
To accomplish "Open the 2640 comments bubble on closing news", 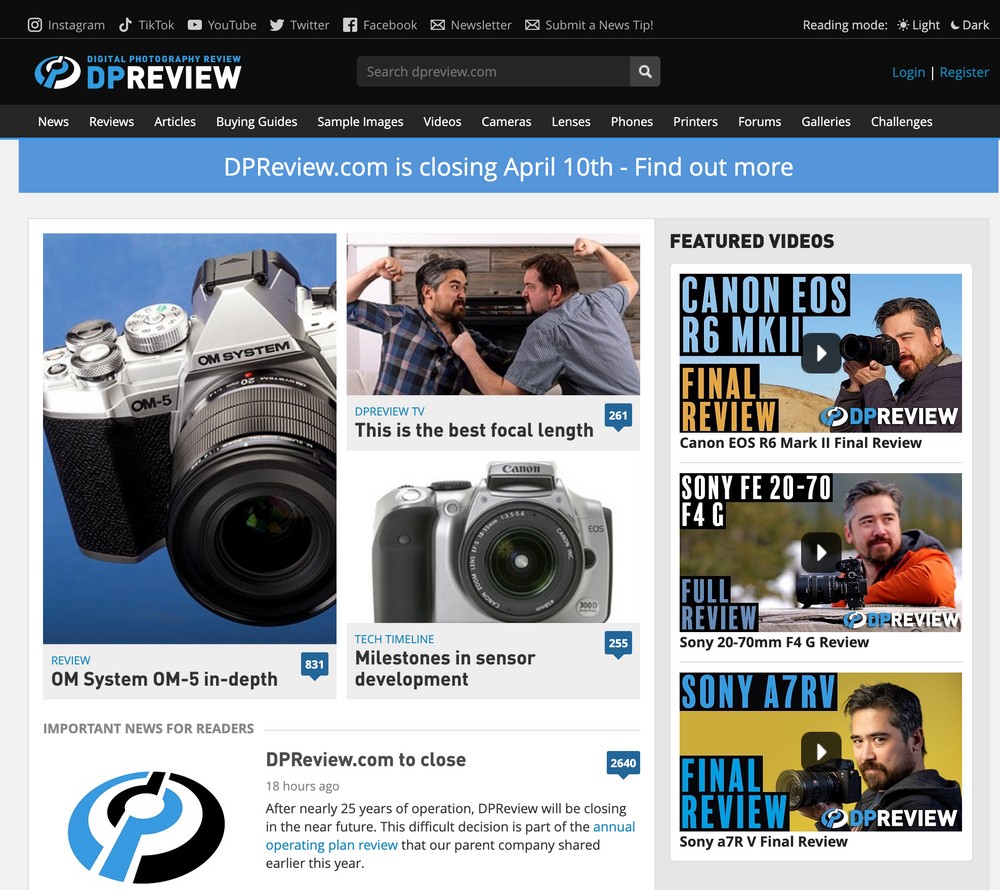I will pos(623,764).
